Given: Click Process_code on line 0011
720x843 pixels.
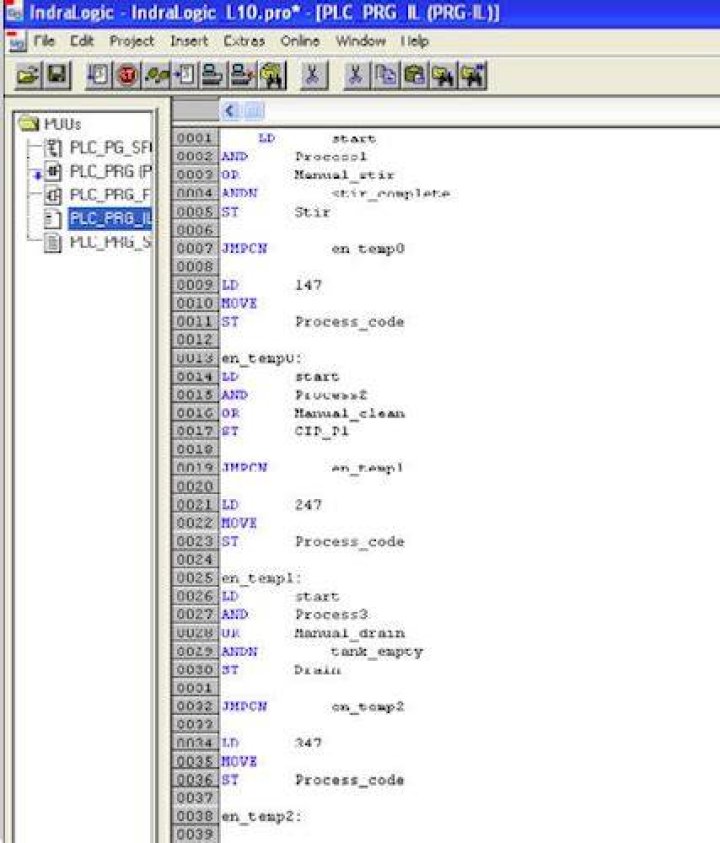Looking at the screenshot, I should point(350,322).
